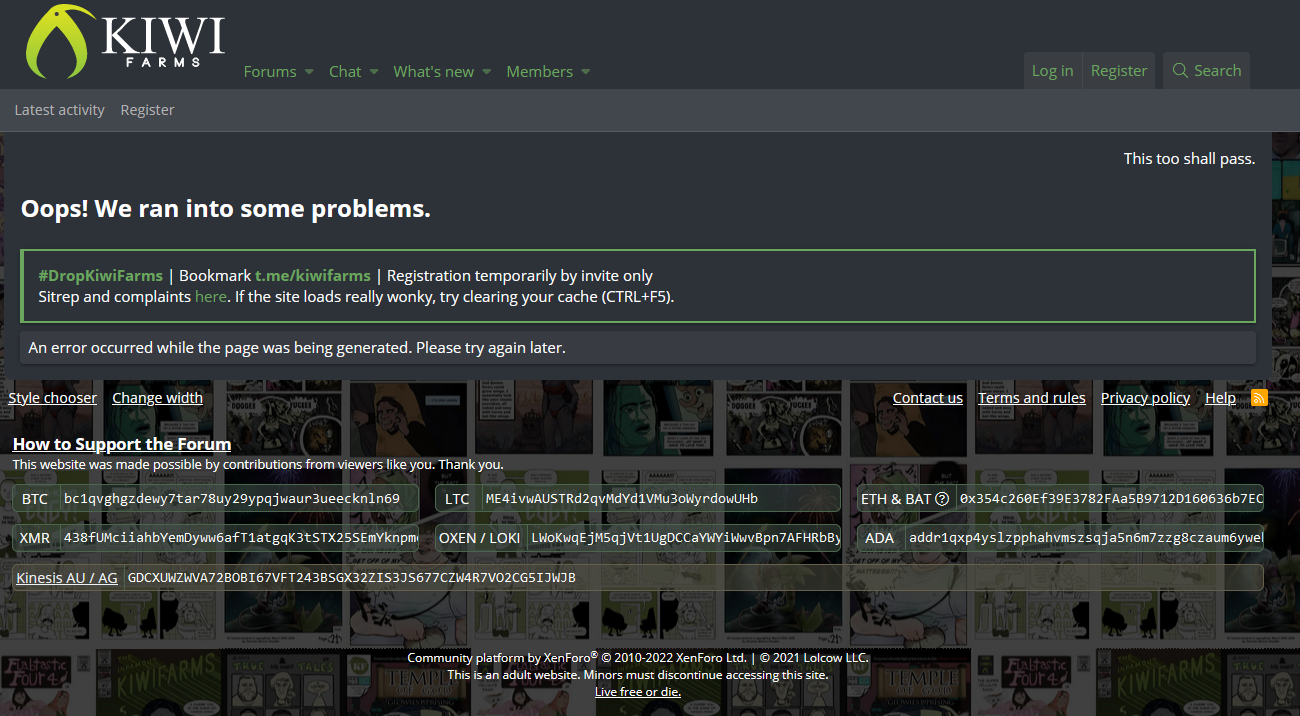Click the "This too shall pass." text
This screenshot has height=716, width=1300.
point(1189,158)
